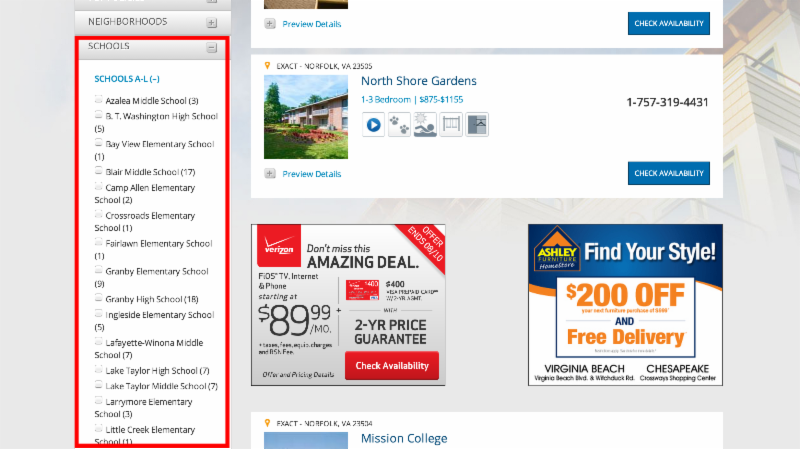The image size is (800, 449).
Task: Click the pet-friendly paw prints icon
Action: tap(399, 124)
